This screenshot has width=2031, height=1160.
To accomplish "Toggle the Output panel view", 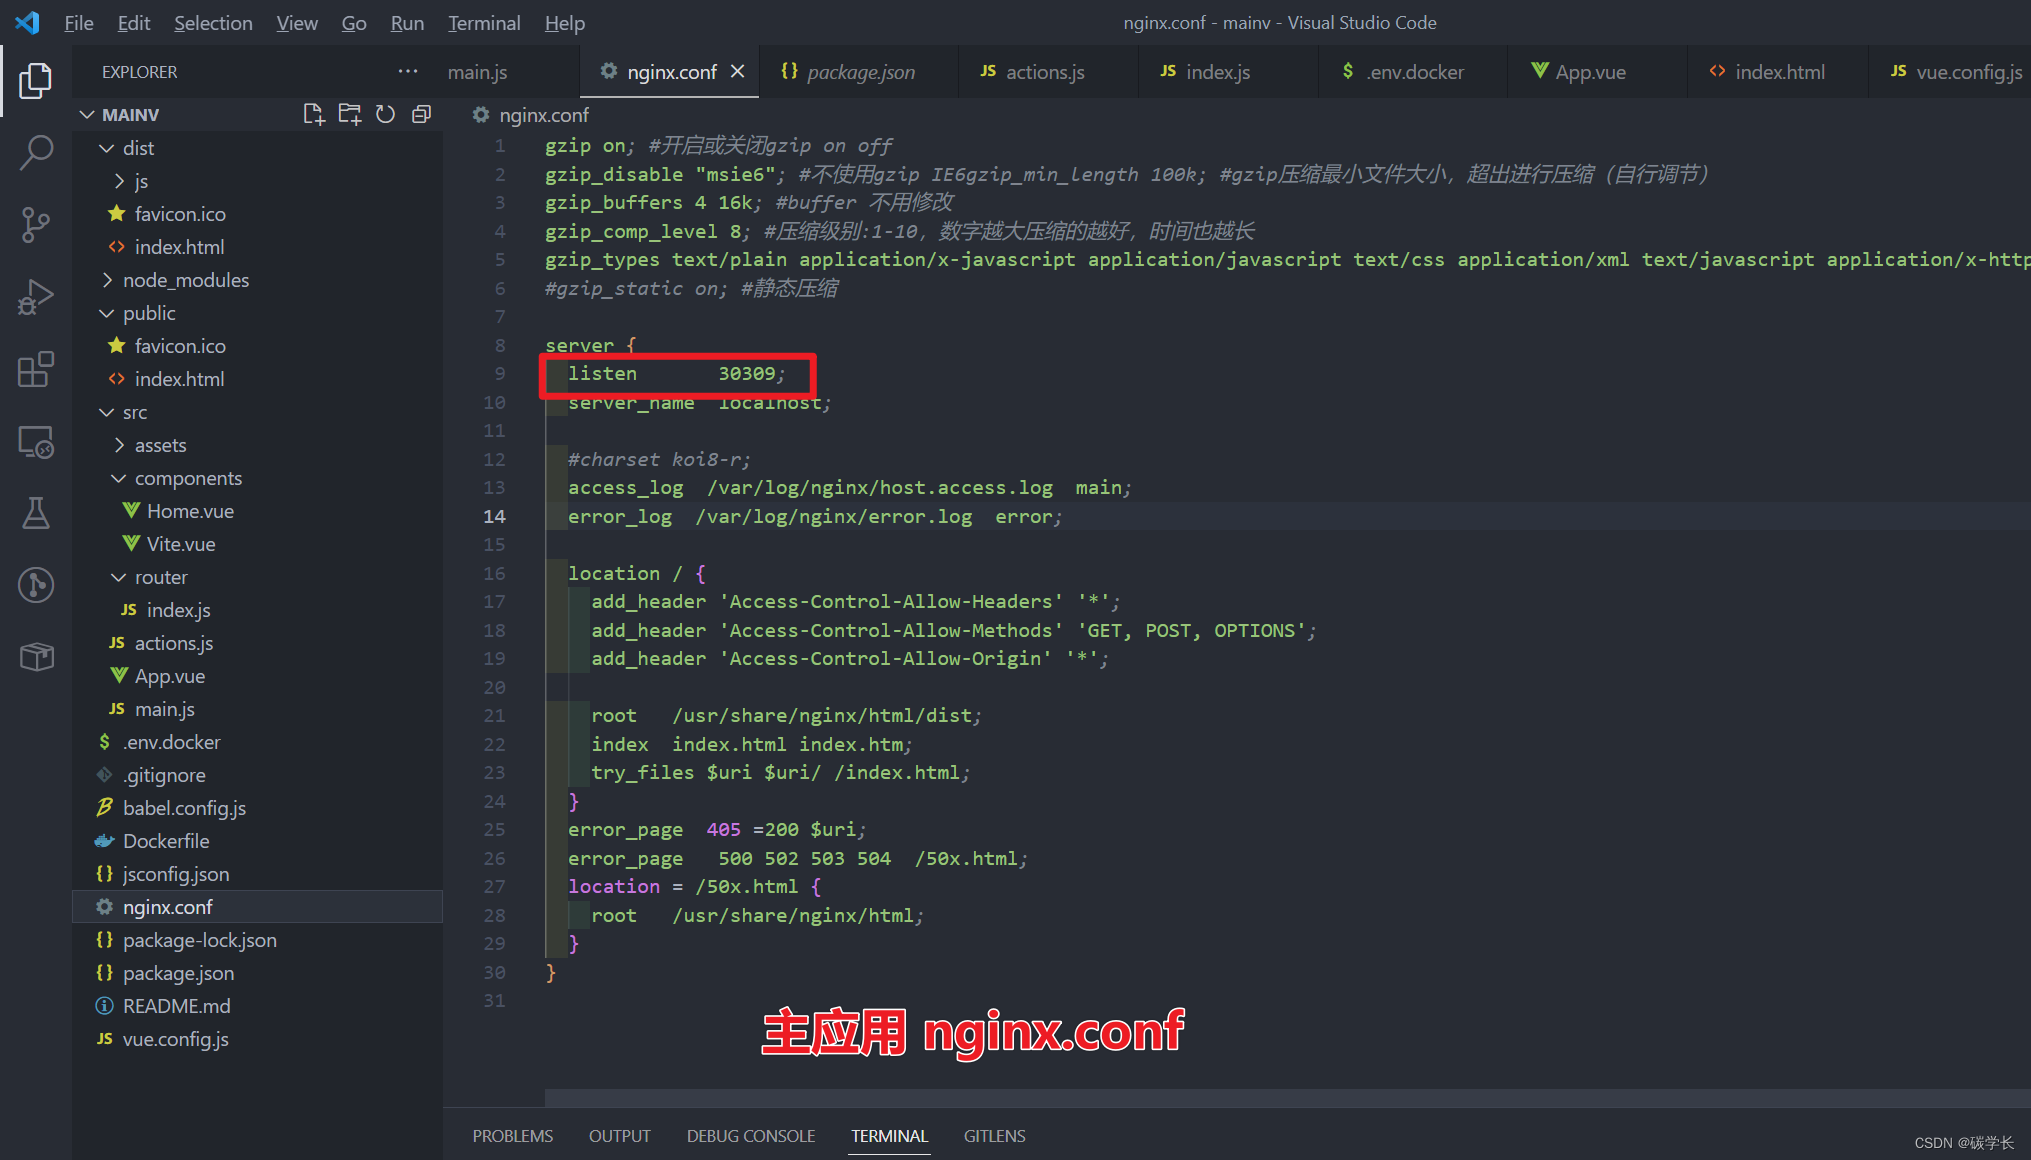I will tap(624, 1135).
